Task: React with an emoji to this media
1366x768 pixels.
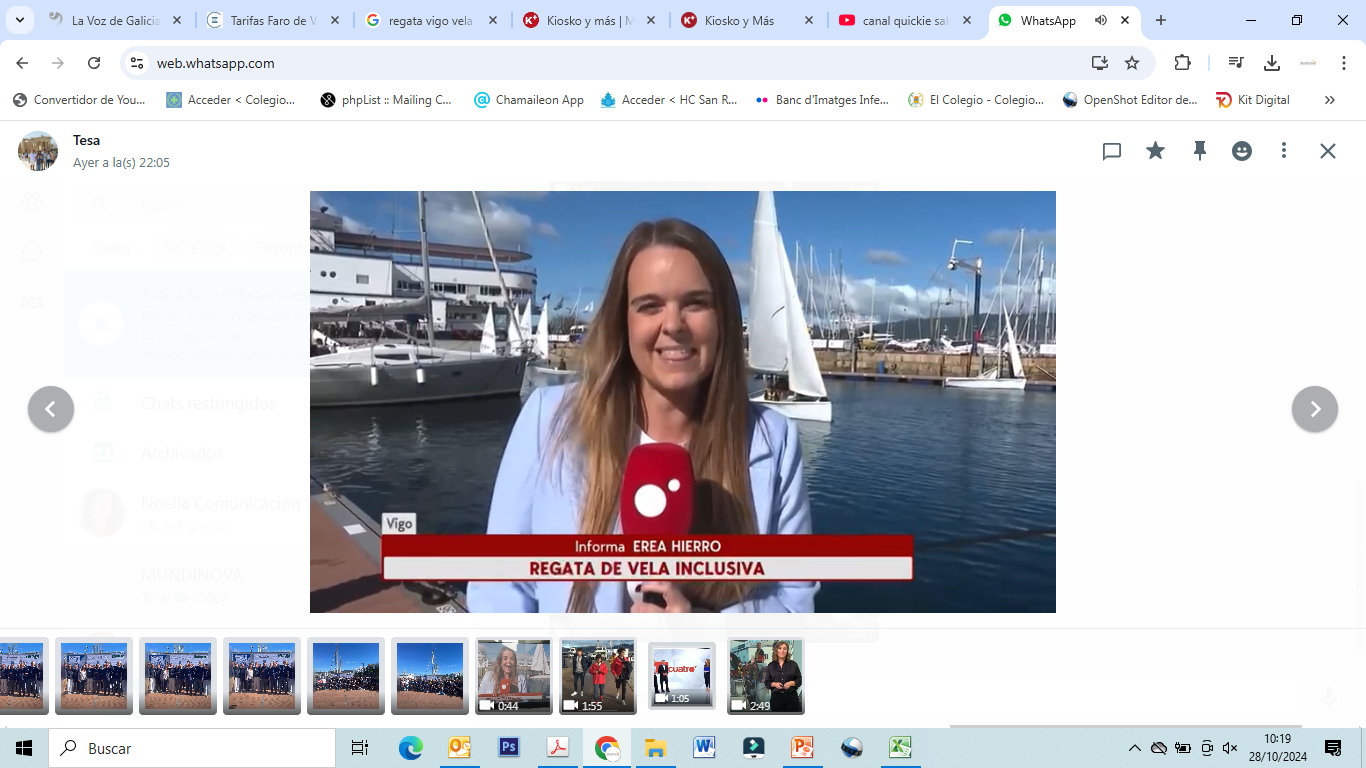Action: (1241, 150)
